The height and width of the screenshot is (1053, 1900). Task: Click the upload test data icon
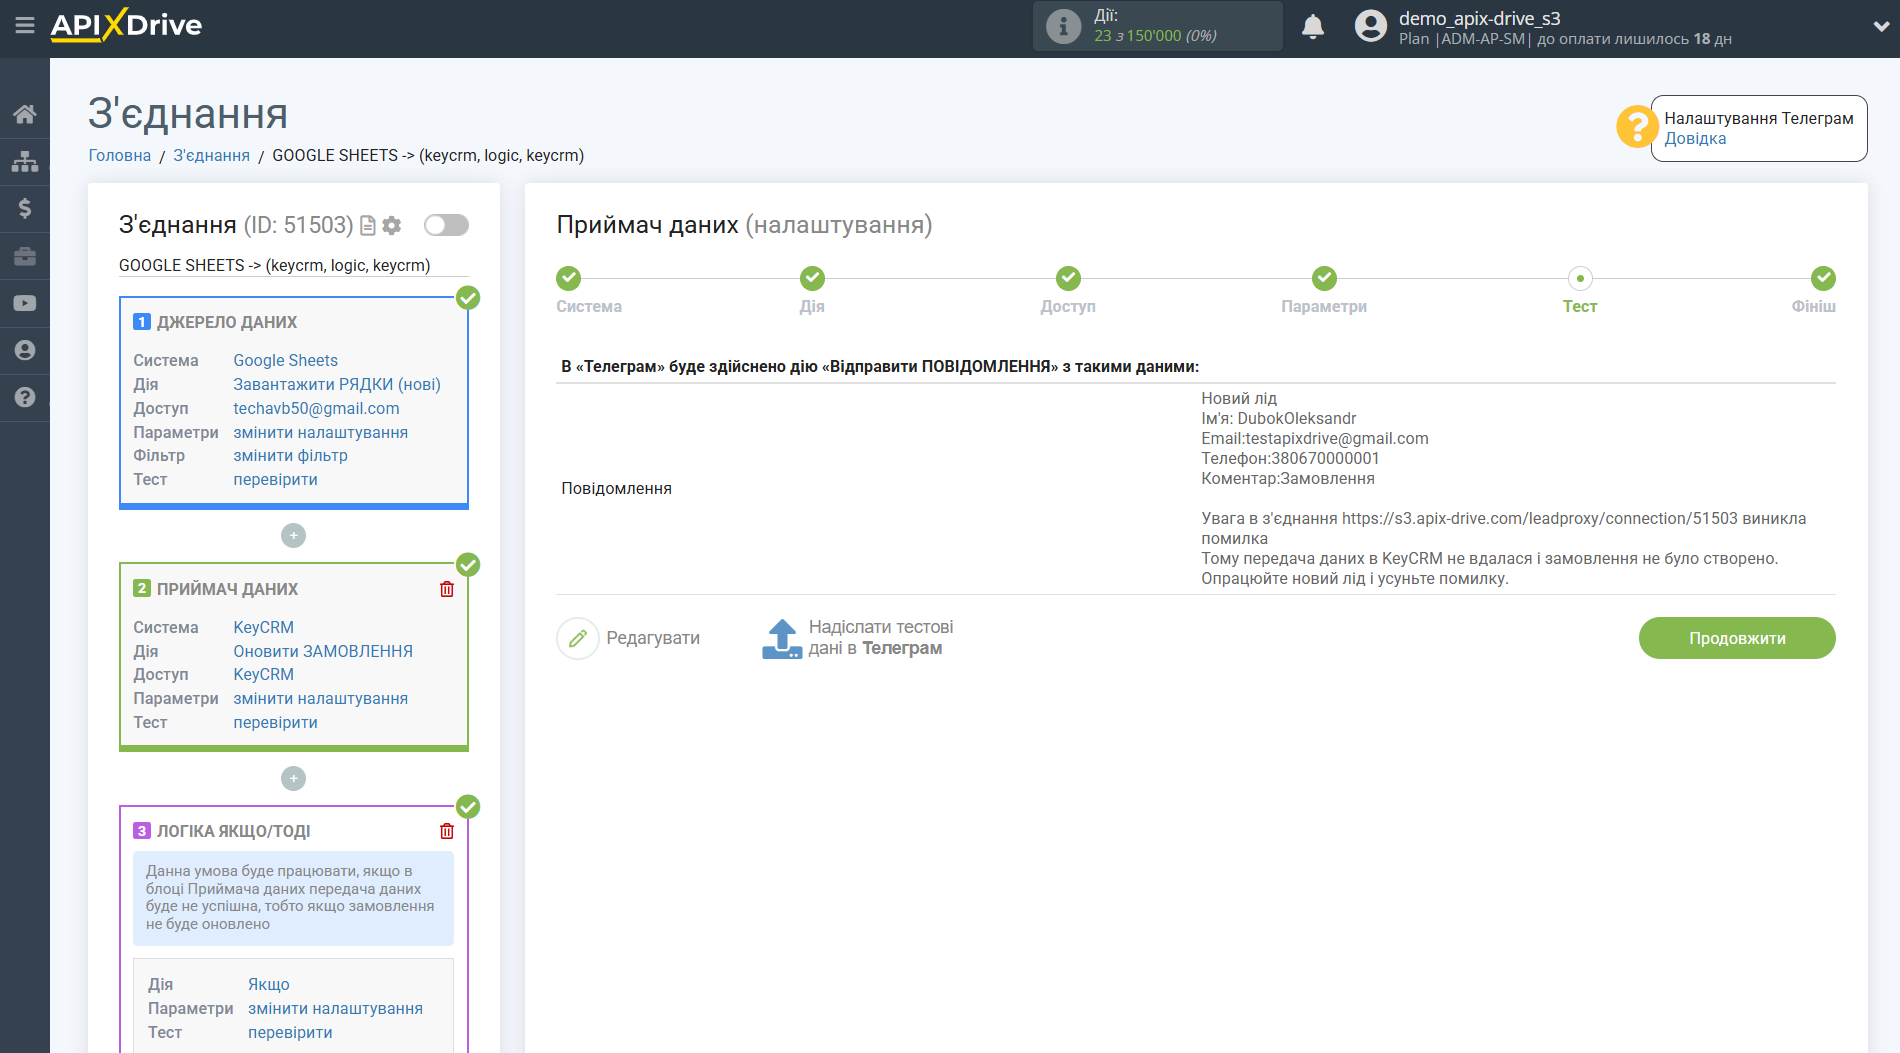[782, 638]
